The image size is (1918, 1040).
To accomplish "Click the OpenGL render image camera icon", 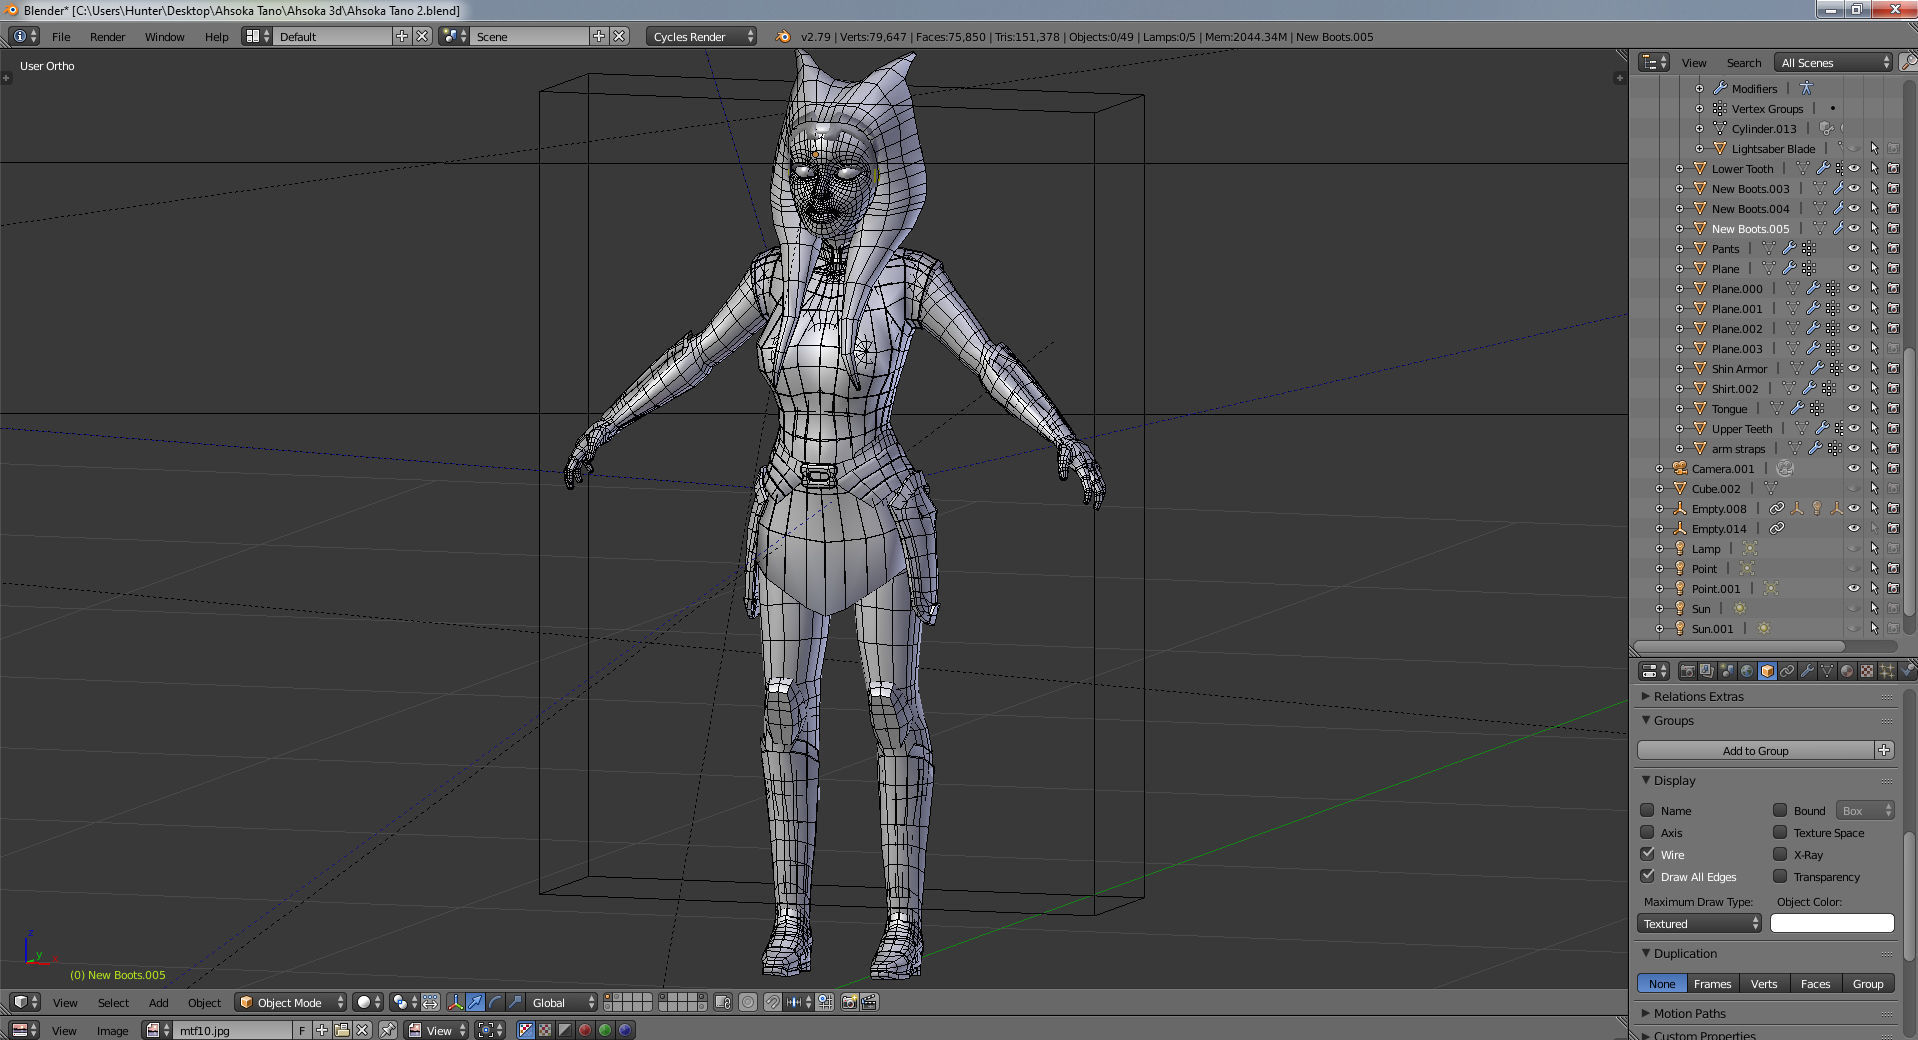I will pyautogui.click(x=849, y=1002).
